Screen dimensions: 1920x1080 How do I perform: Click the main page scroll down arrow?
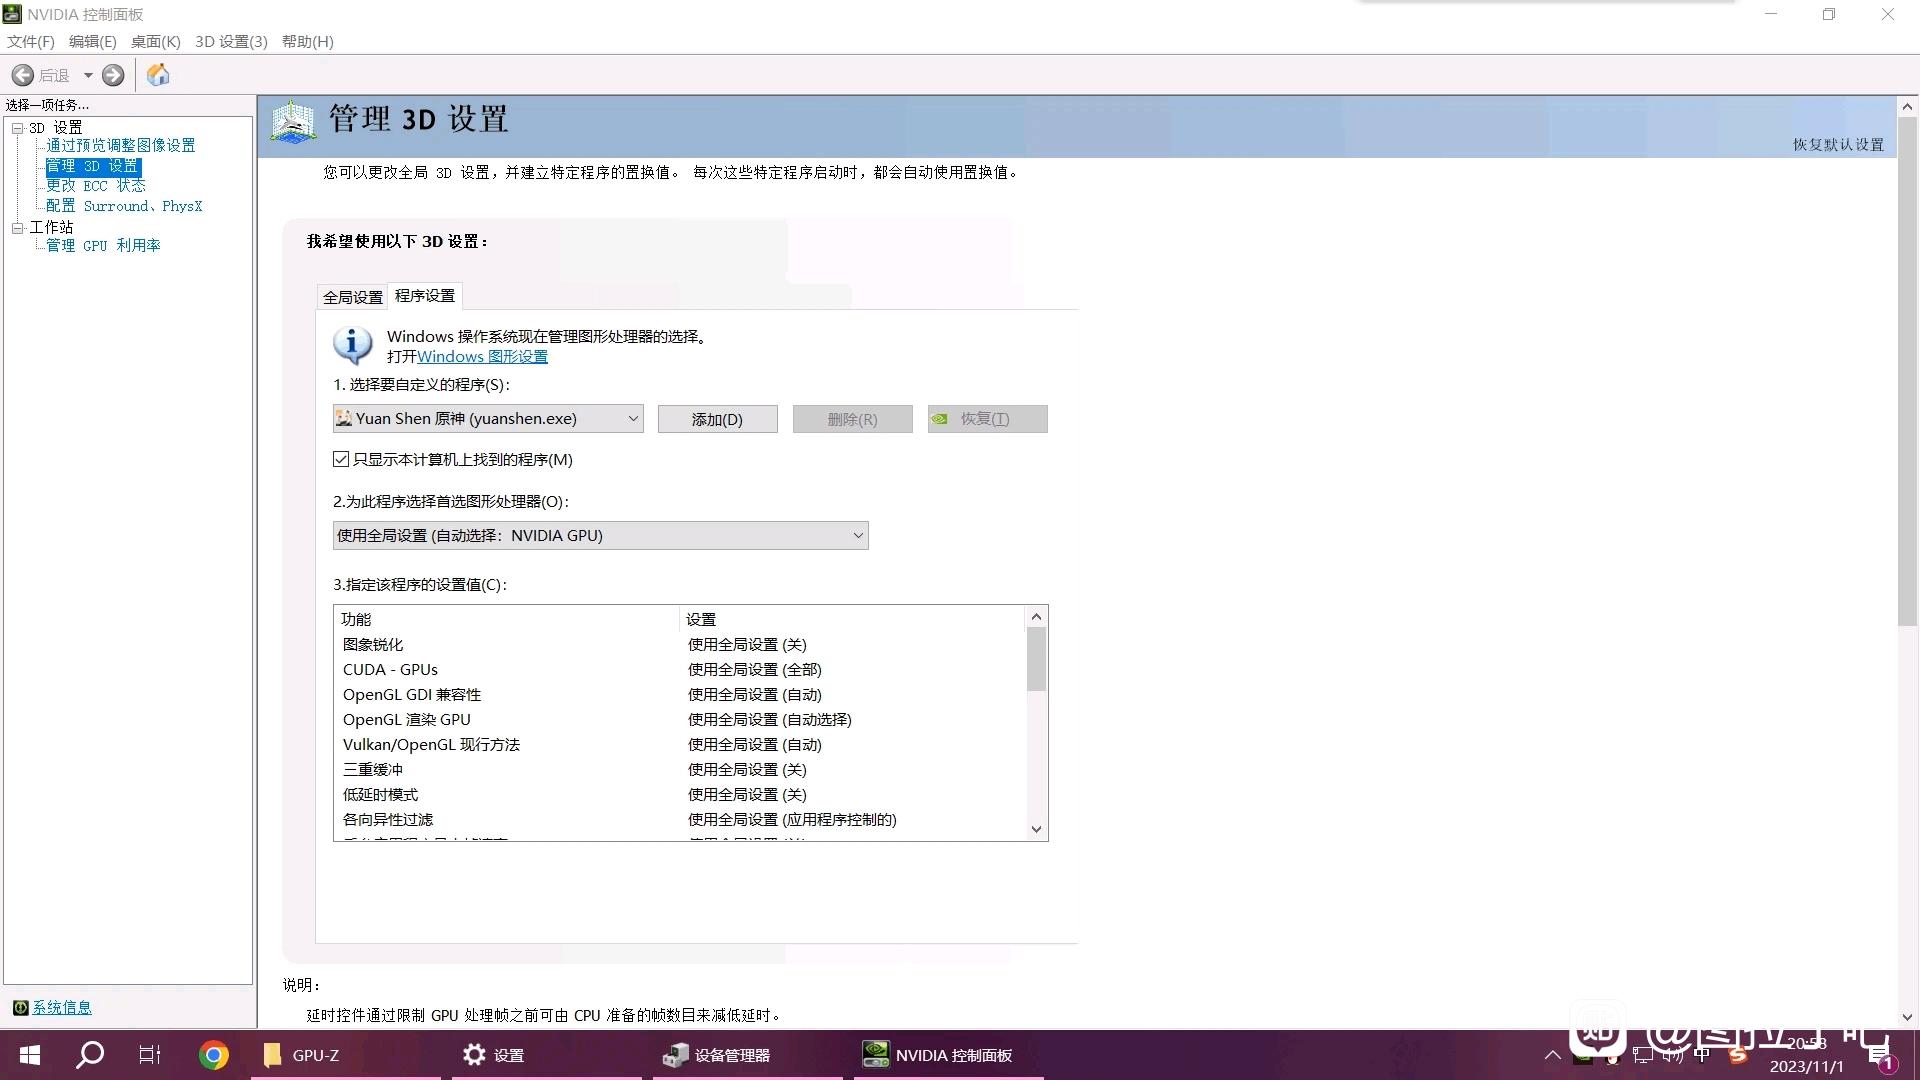[1907, 1017]
